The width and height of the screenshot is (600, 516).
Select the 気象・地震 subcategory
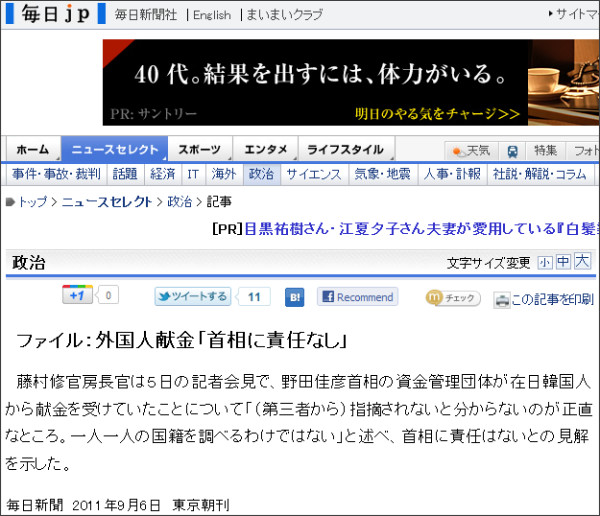(383, 174)
